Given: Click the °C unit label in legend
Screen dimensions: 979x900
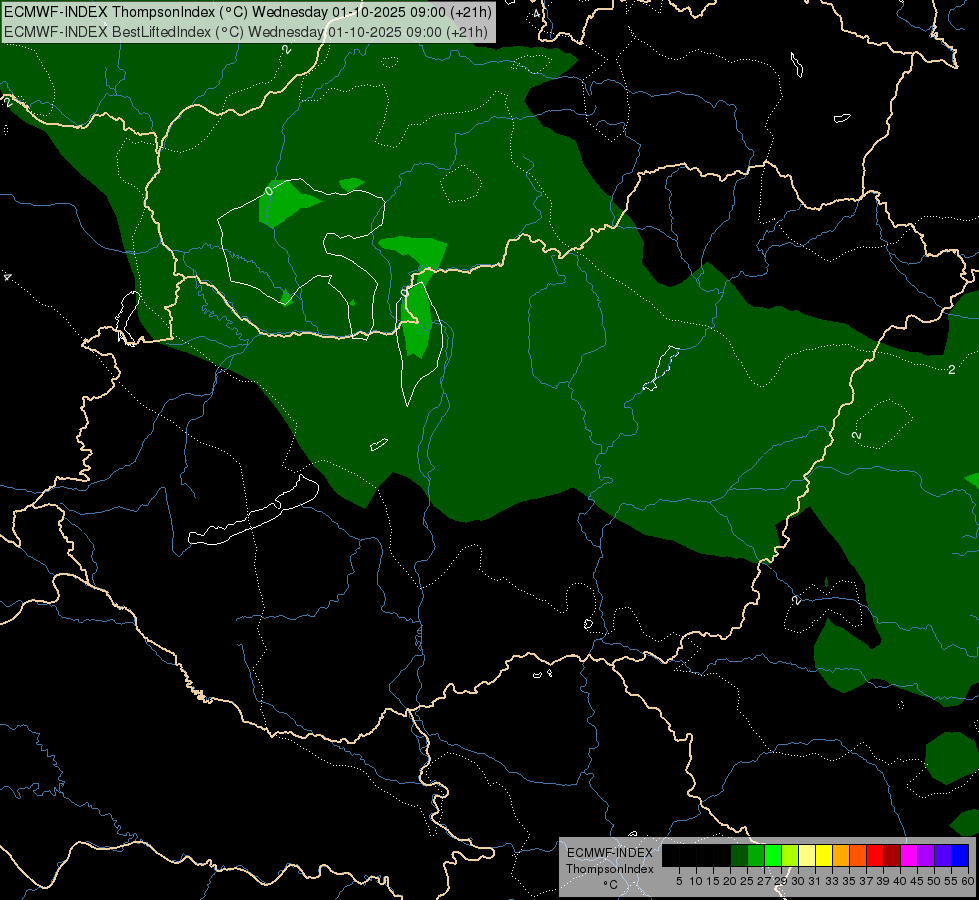Looking at the screenshot, I should (609, 885).
